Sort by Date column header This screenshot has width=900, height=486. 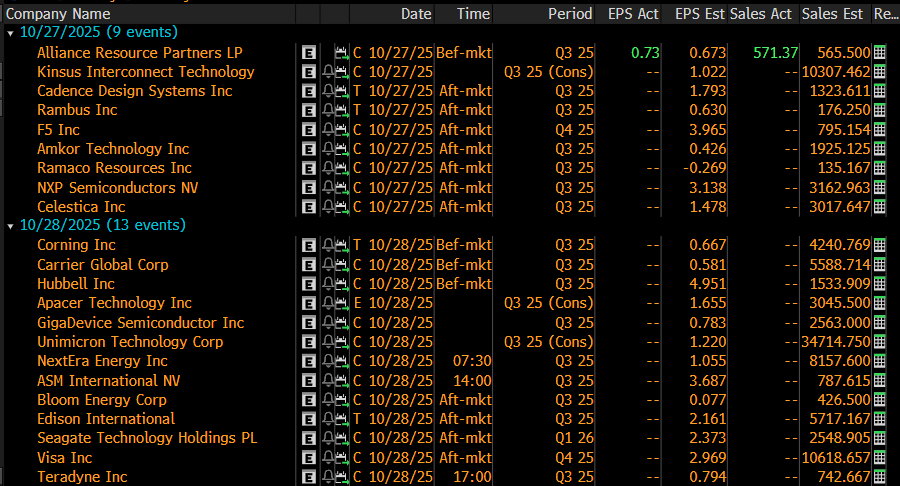416,14
